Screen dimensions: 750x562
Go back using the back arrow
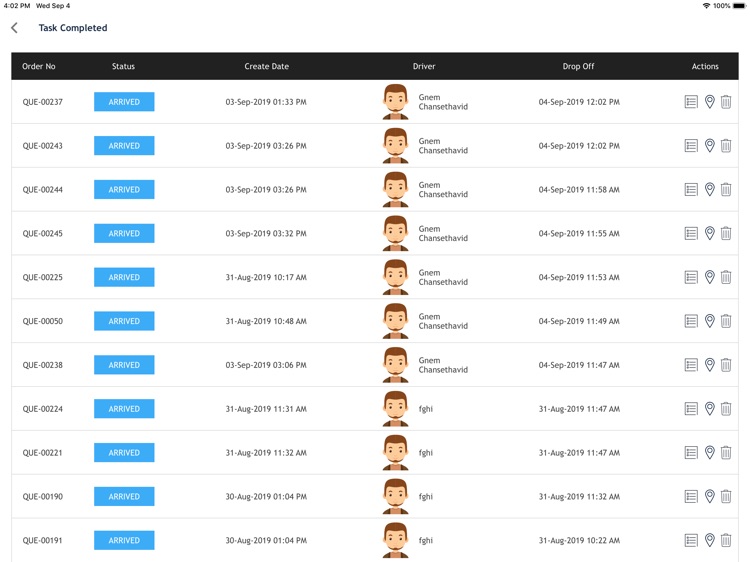click(14, 28)
